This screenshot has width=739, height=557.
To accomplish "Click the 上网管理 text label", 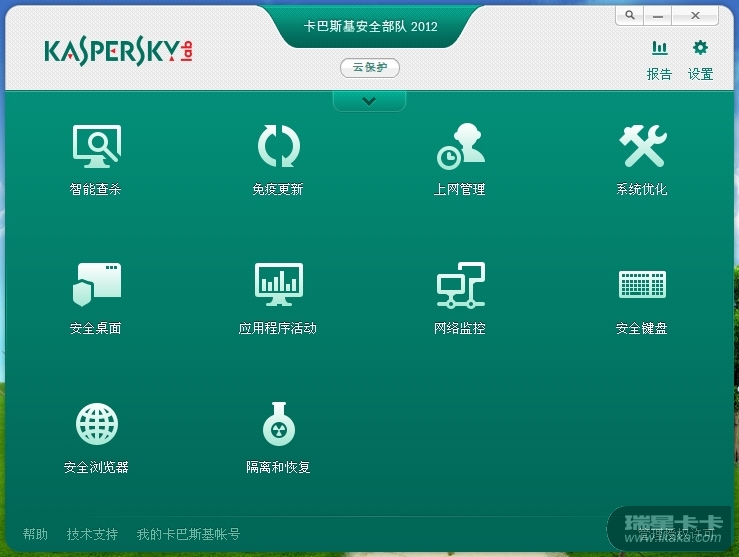I will click(460, 189).
